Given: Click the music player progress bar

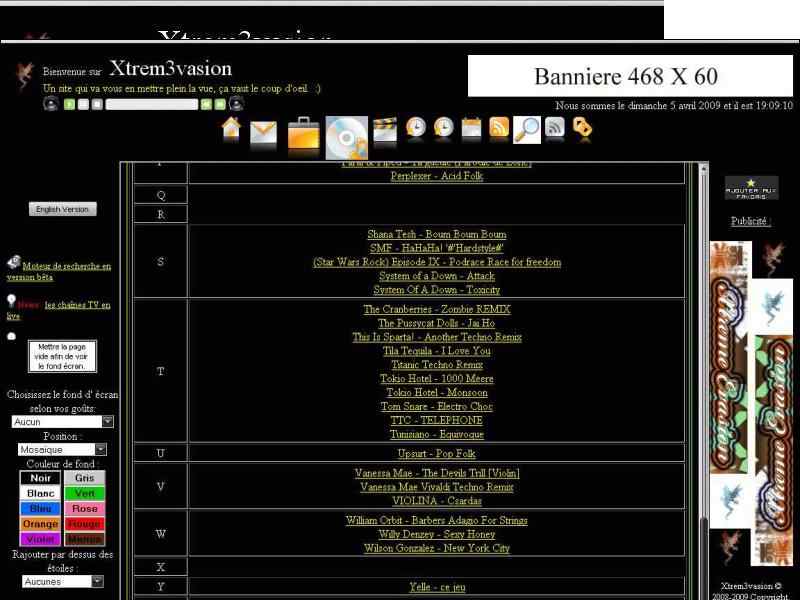Looking at the screenshot, I should pos(151,104).
